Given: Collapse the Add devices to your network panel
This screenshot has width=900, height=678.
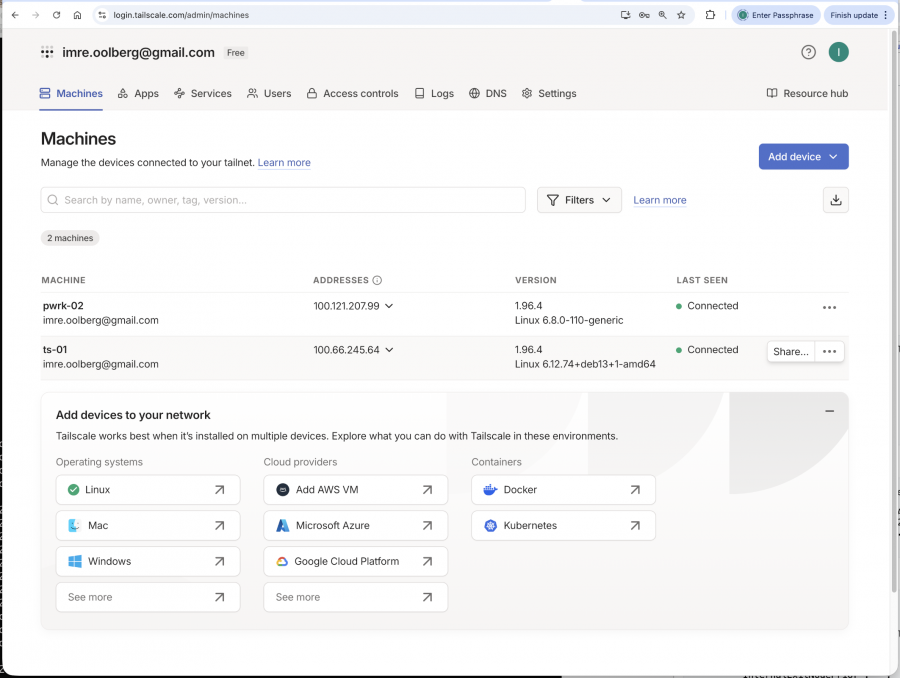Looking at the screenshot, I should [829, 411].
